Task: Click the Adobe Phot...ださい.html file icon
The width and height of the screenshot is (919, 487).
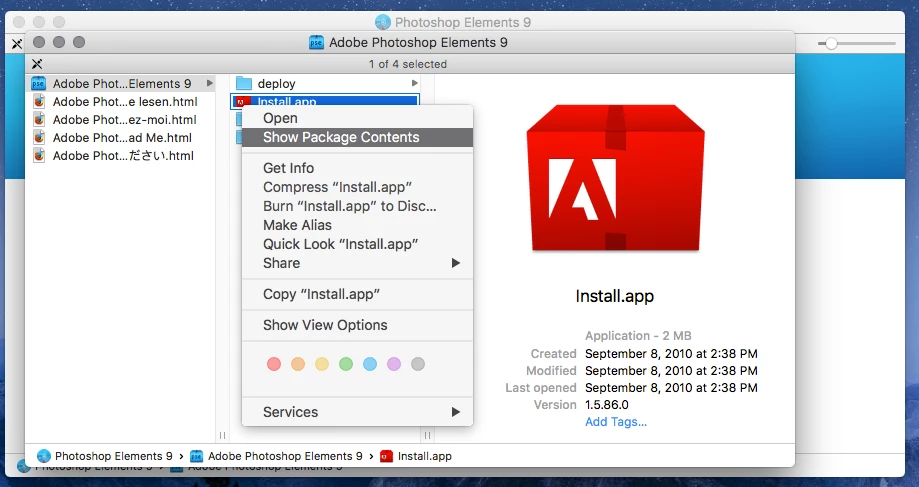Action: pos(39,156)
